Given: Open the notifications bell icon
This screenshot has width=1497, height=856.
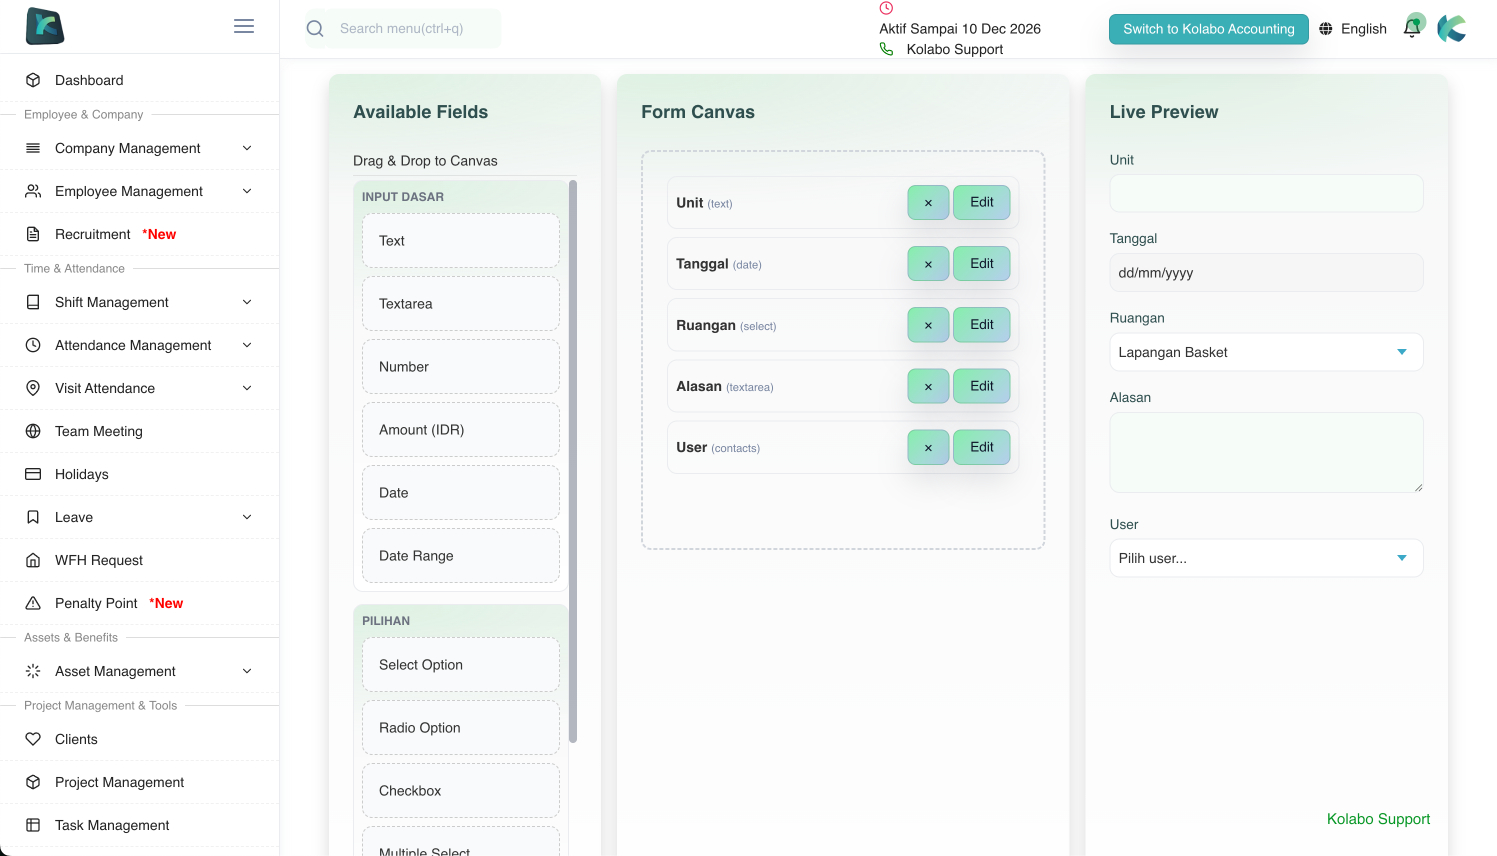Looking at the screenshot, I should tap(1412, 28).
